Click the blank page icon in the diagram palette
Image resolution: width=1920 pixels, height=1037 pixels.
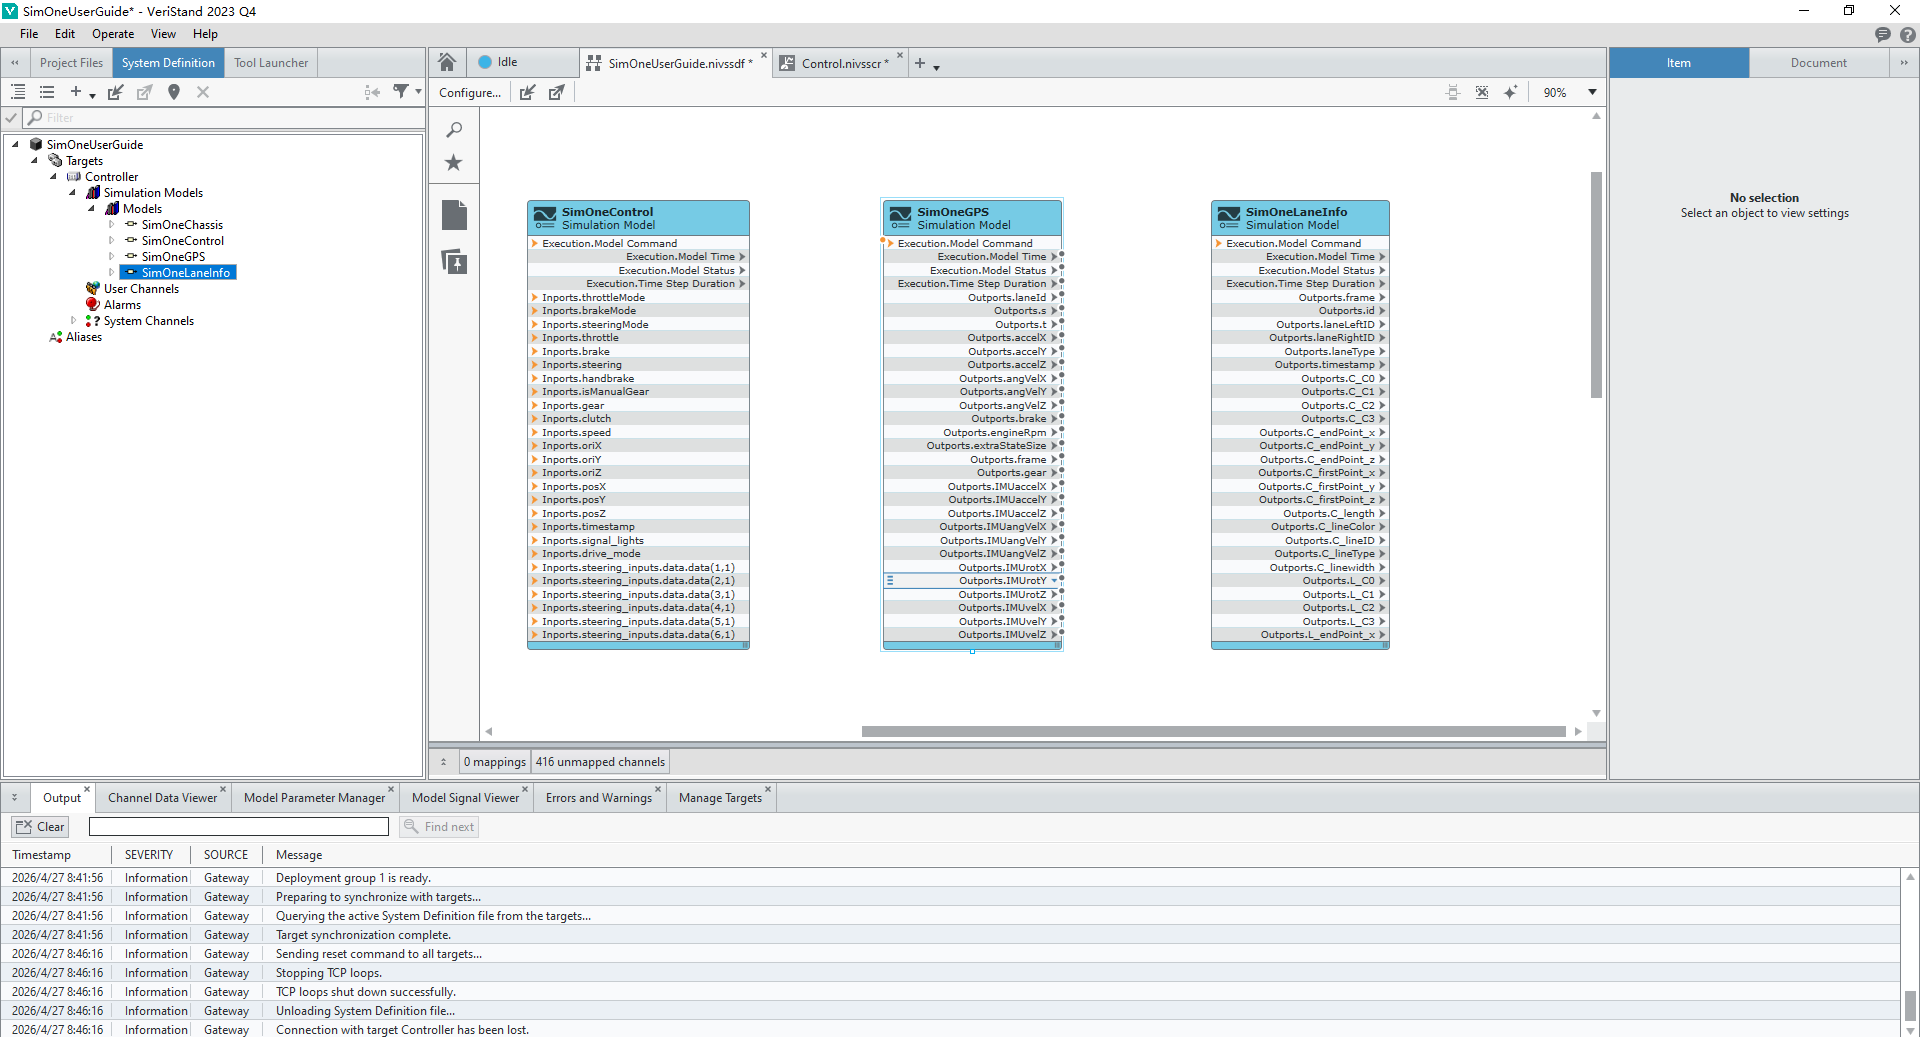tap(454, 215)
